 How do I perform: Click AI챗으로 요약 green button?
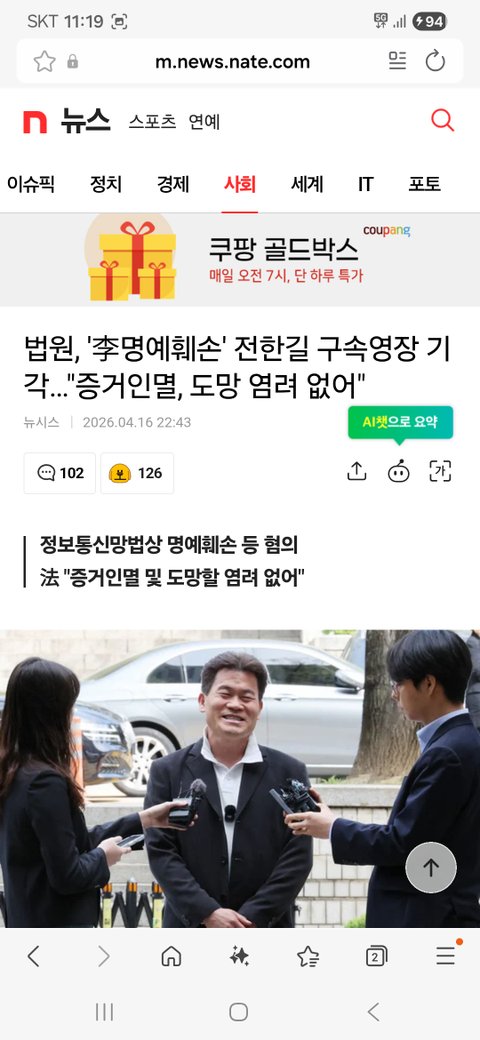(x=400, y=422)
